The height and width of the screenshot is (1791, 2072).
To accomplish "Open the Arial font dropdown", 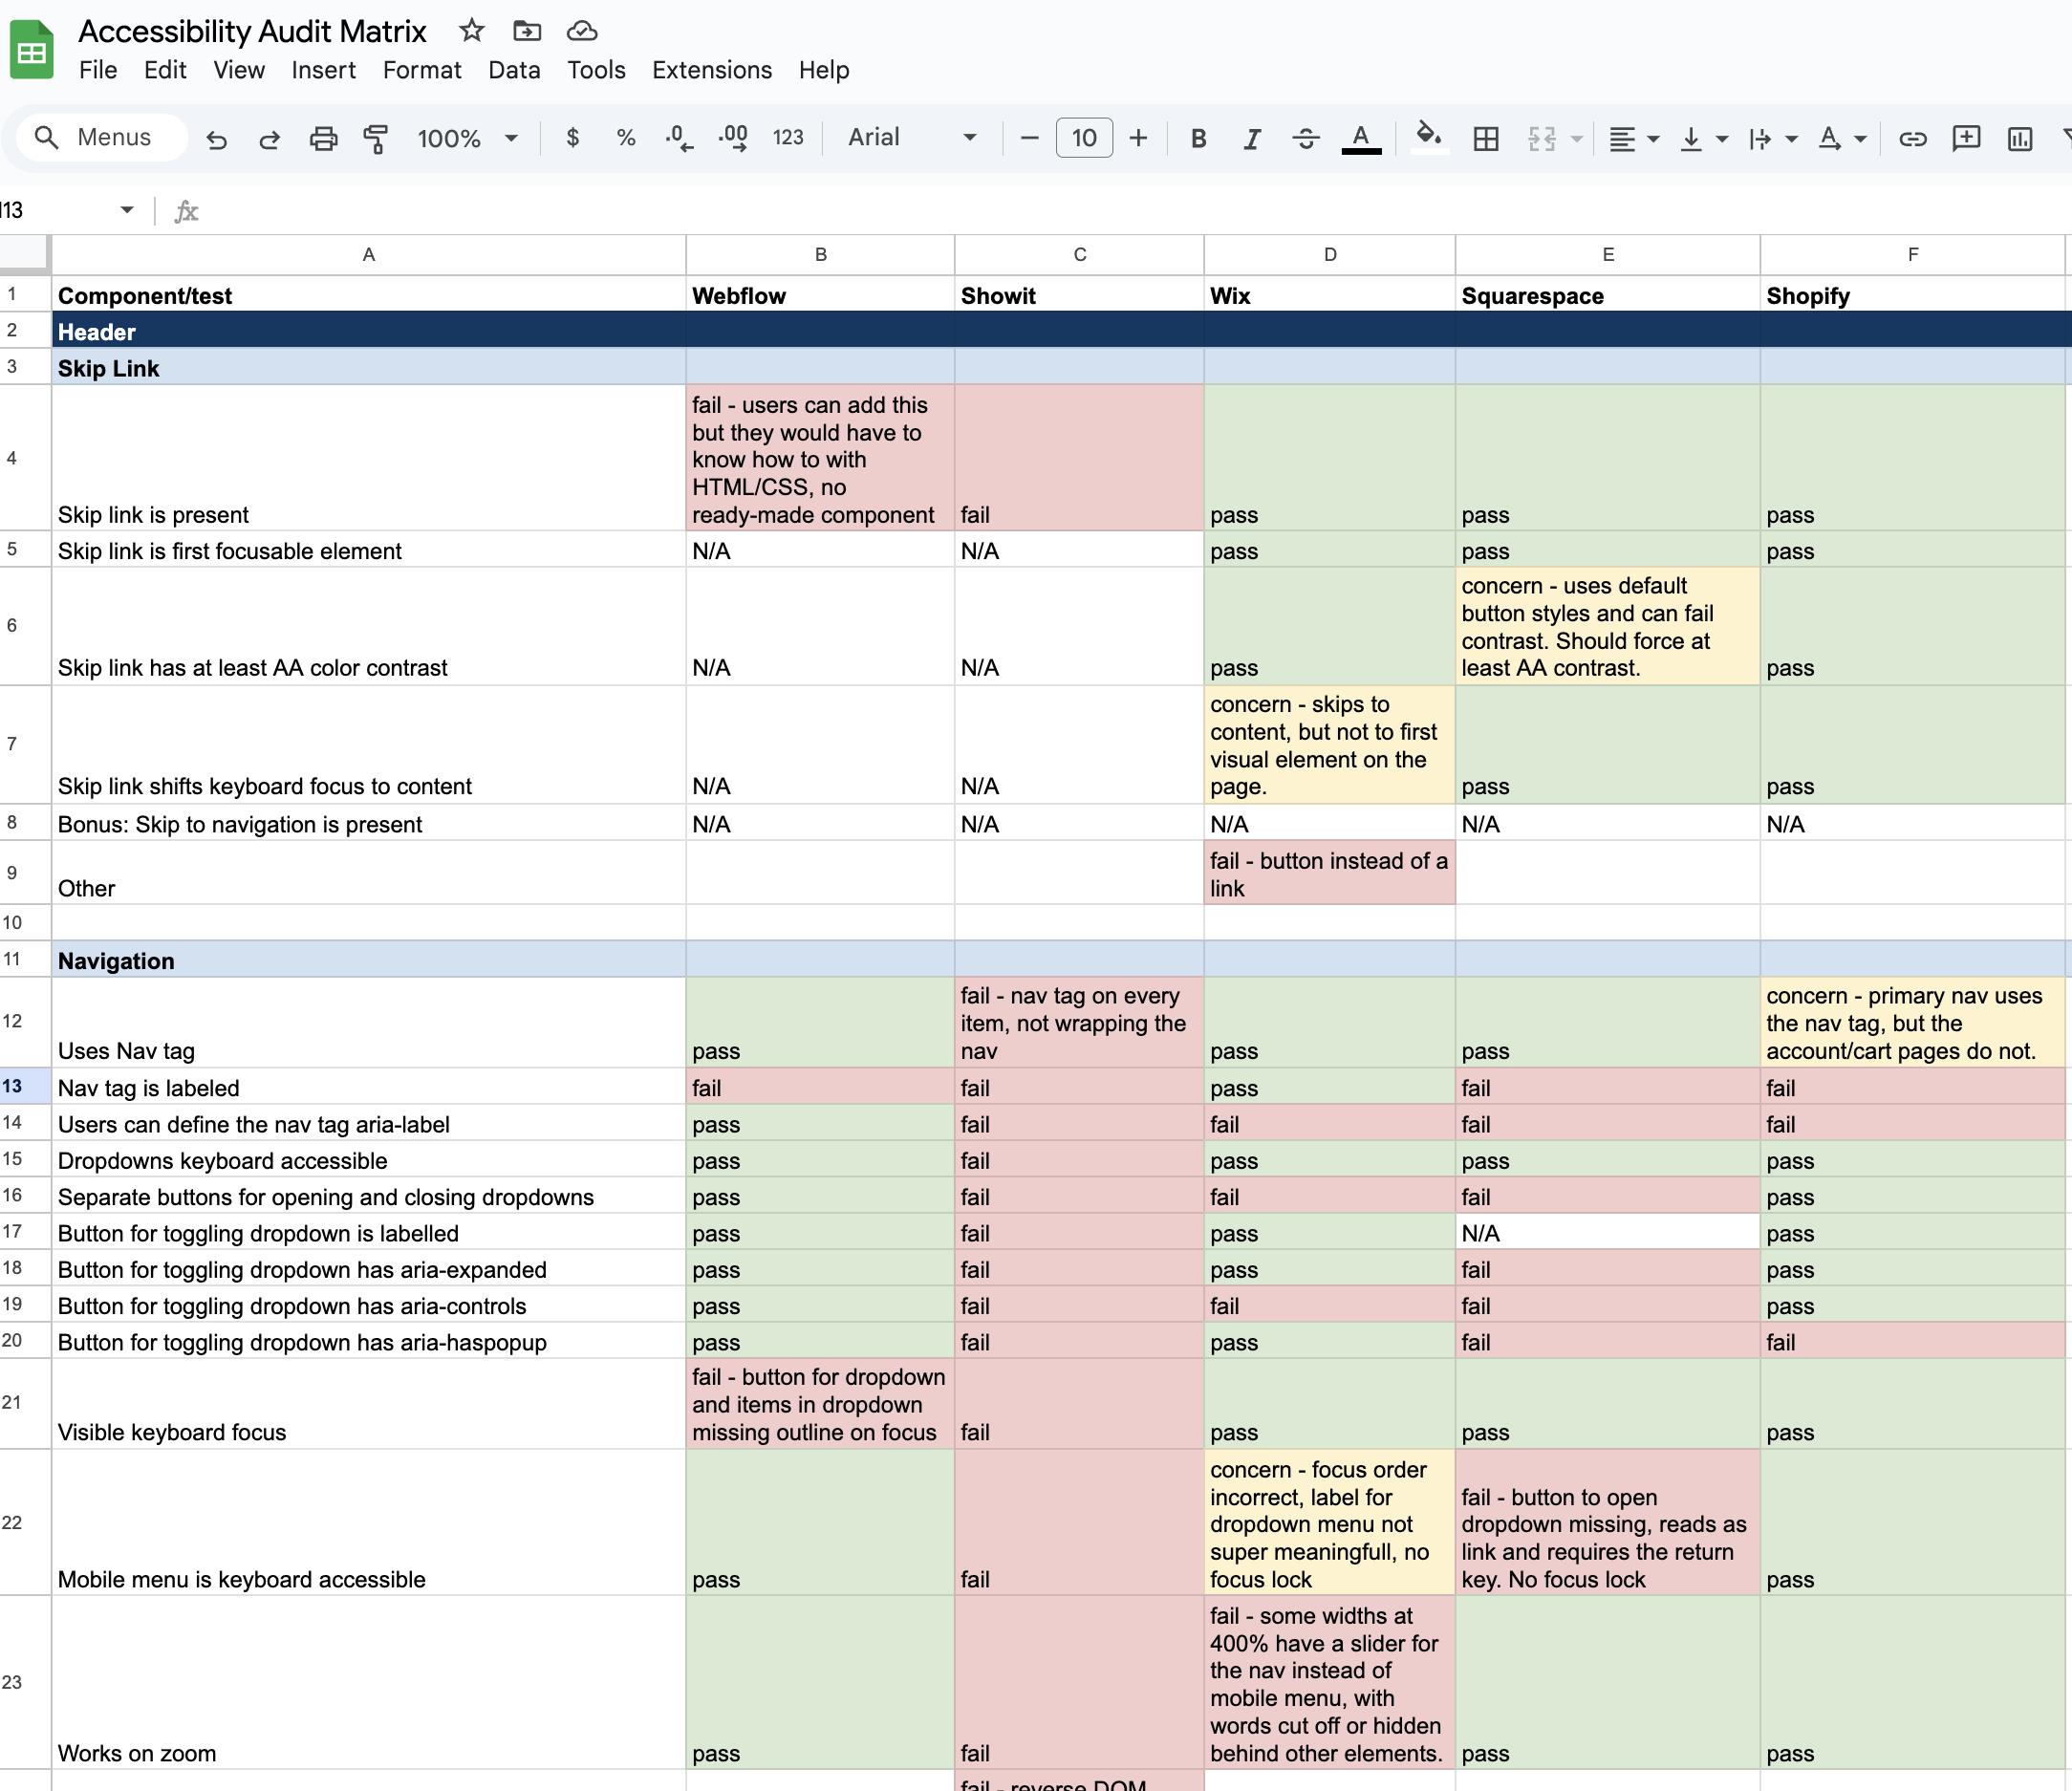I will [x=912, y=138].
